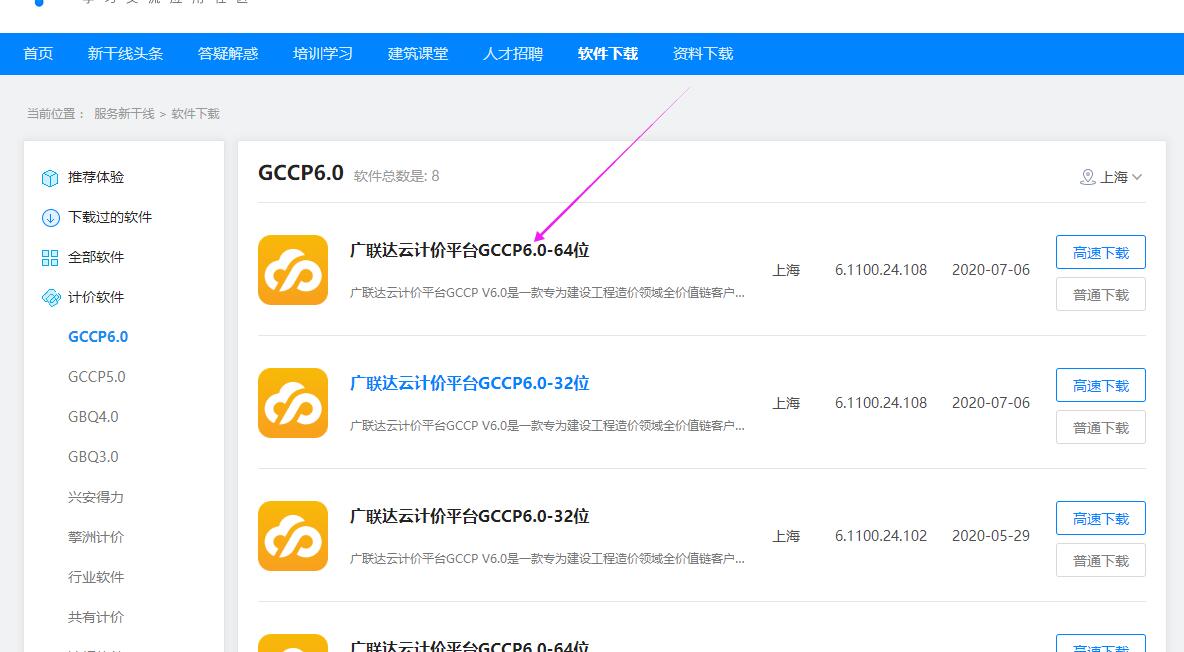
Task: Open the 资料下载 nav item
Action: [x=703, y=54]
